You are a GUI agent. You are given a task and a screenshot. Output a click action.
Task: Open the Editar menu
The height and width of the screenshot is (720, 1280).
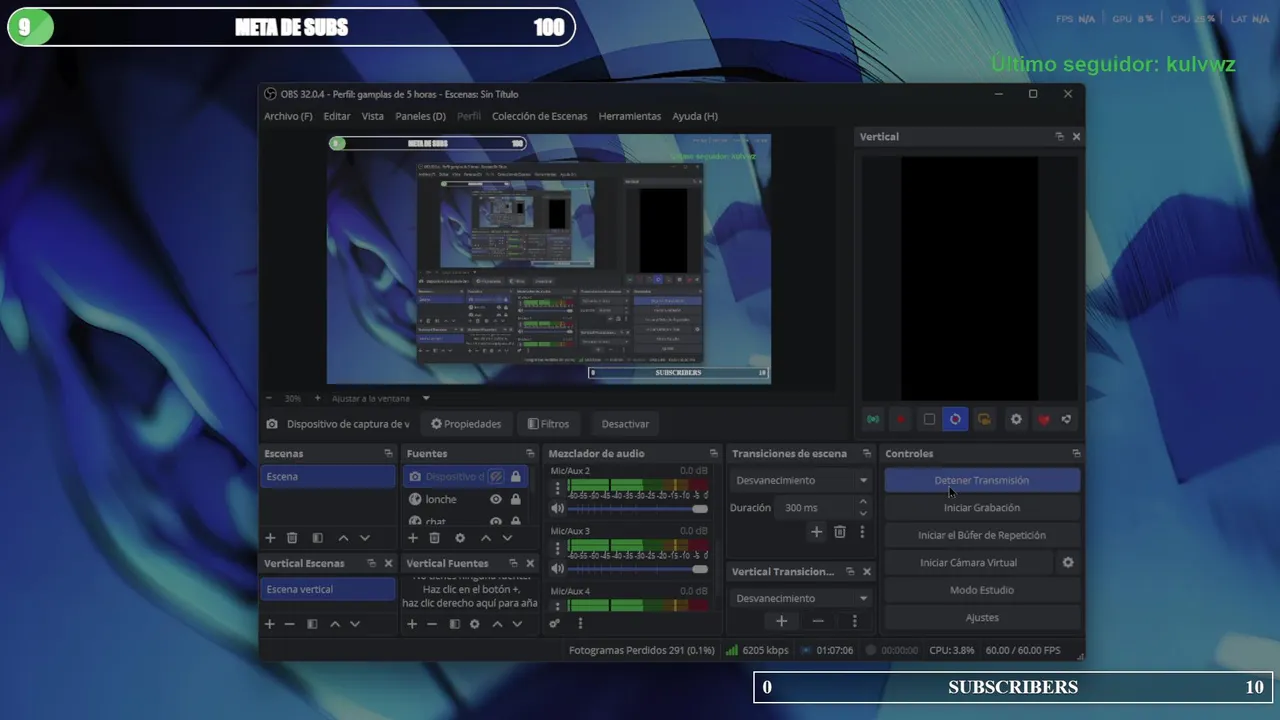[337, 116]
